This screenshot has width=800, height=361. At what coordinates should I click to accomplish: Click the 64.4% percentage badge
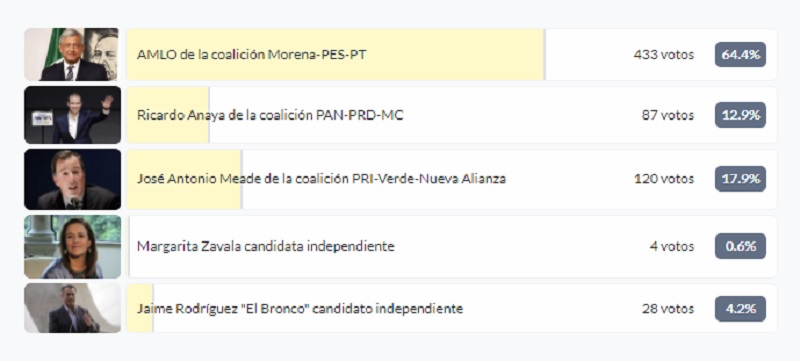pyautogui.click(x=740, y=55)
